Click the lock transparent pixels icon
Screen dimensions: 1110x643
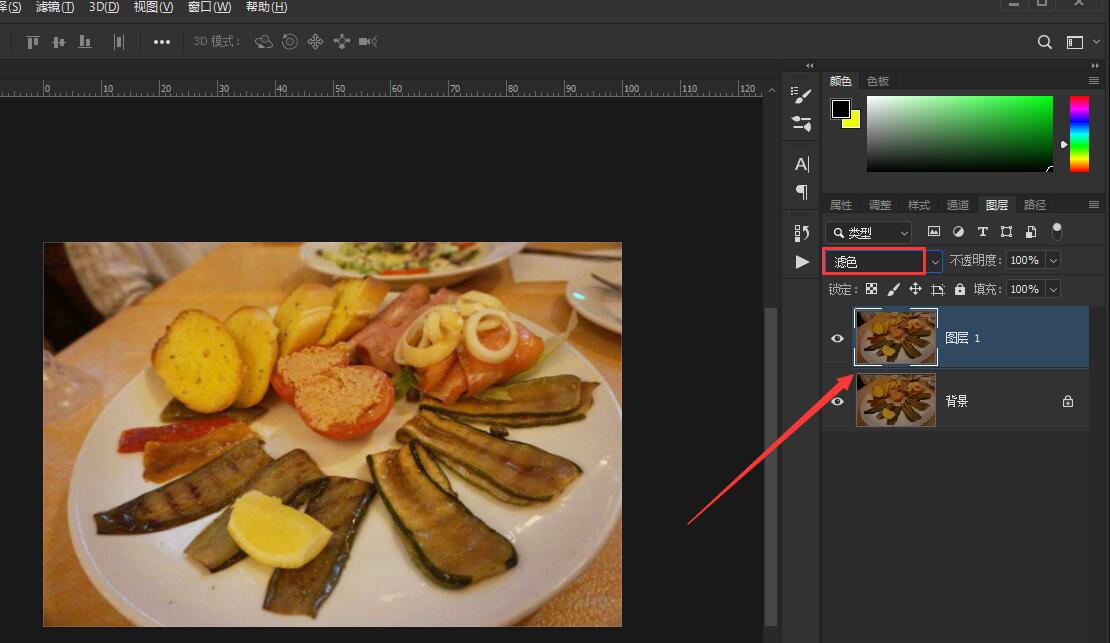[871, 289]
